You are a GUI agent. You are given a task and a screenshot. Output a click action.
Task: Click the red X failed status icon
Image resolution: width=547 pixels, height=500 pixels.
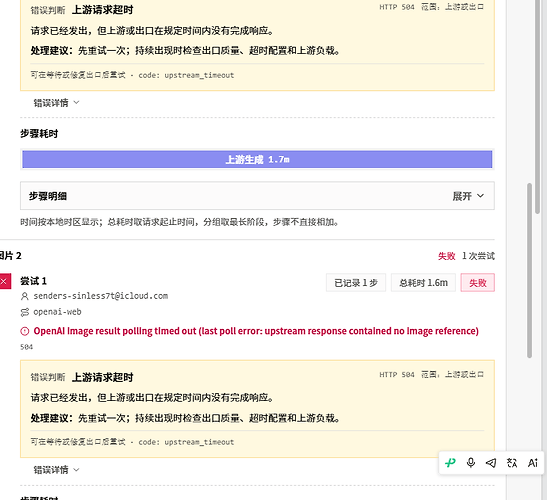4,282
